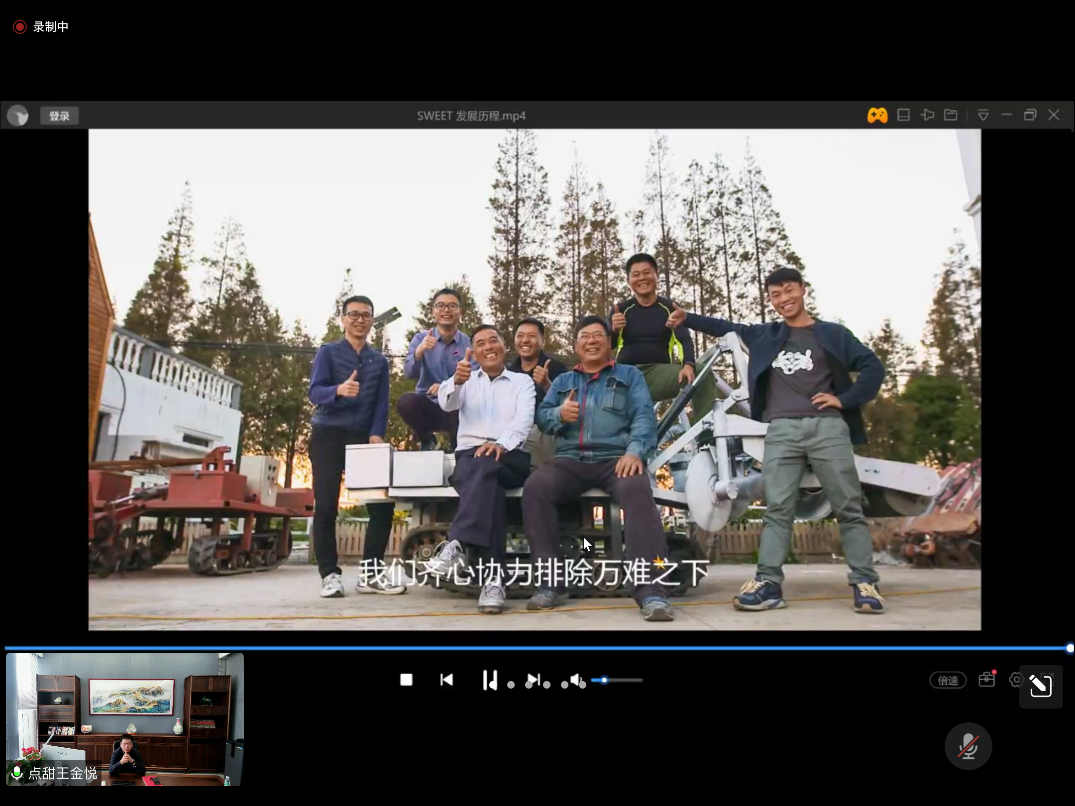Skip to the previous video
This screenshot has height=806, width=1075.
[x=447, y=680]
